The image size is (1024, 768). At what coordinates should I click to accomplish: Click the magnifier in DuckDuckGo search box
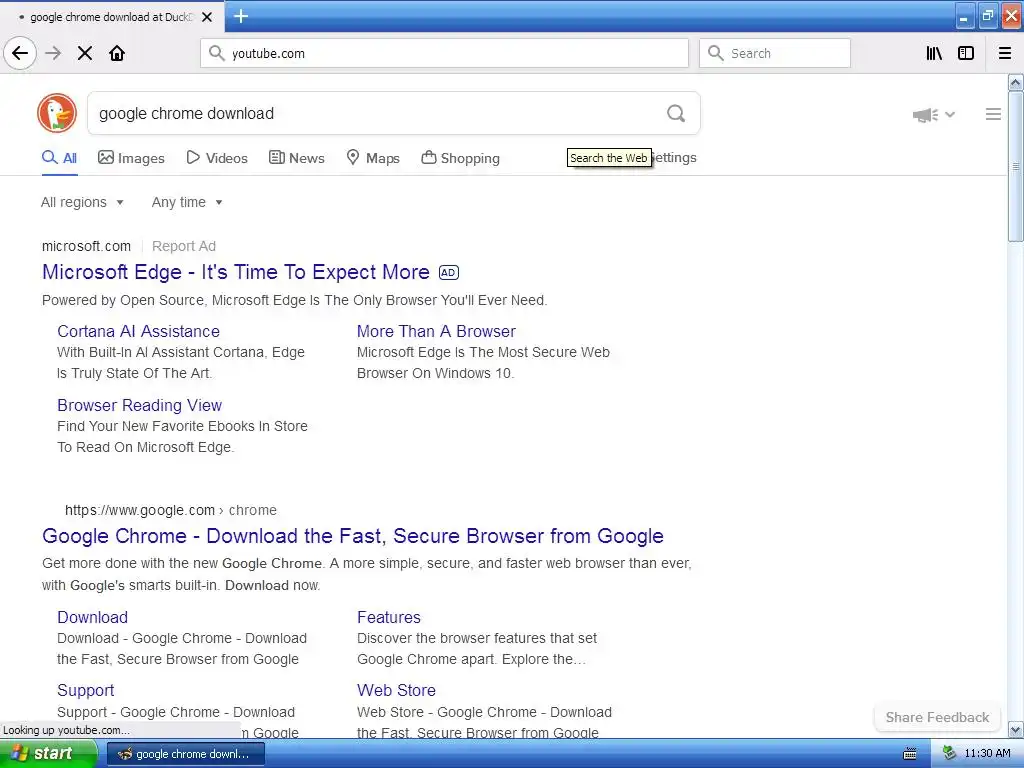pos(676,114)
